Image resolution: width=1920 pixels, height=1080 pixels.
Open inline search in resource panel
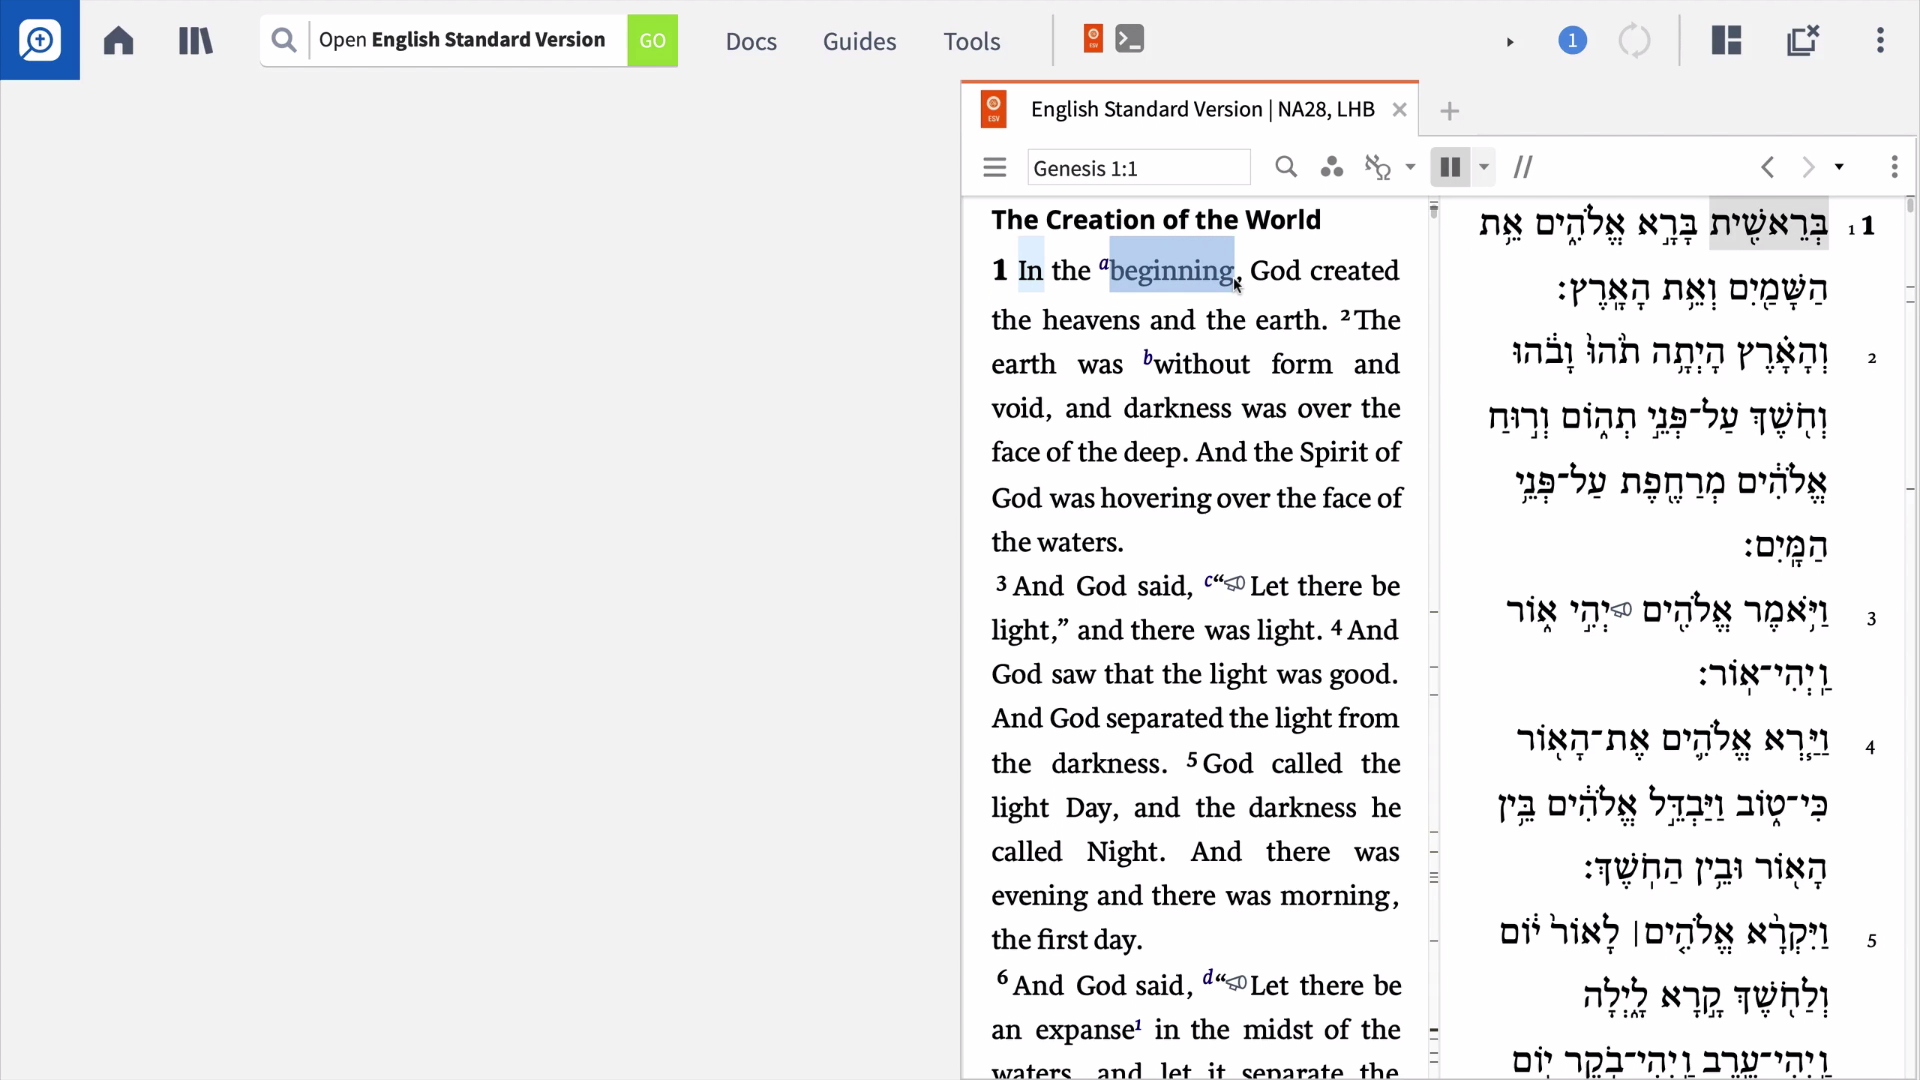pyautogui.click(x=1286, y=167)
